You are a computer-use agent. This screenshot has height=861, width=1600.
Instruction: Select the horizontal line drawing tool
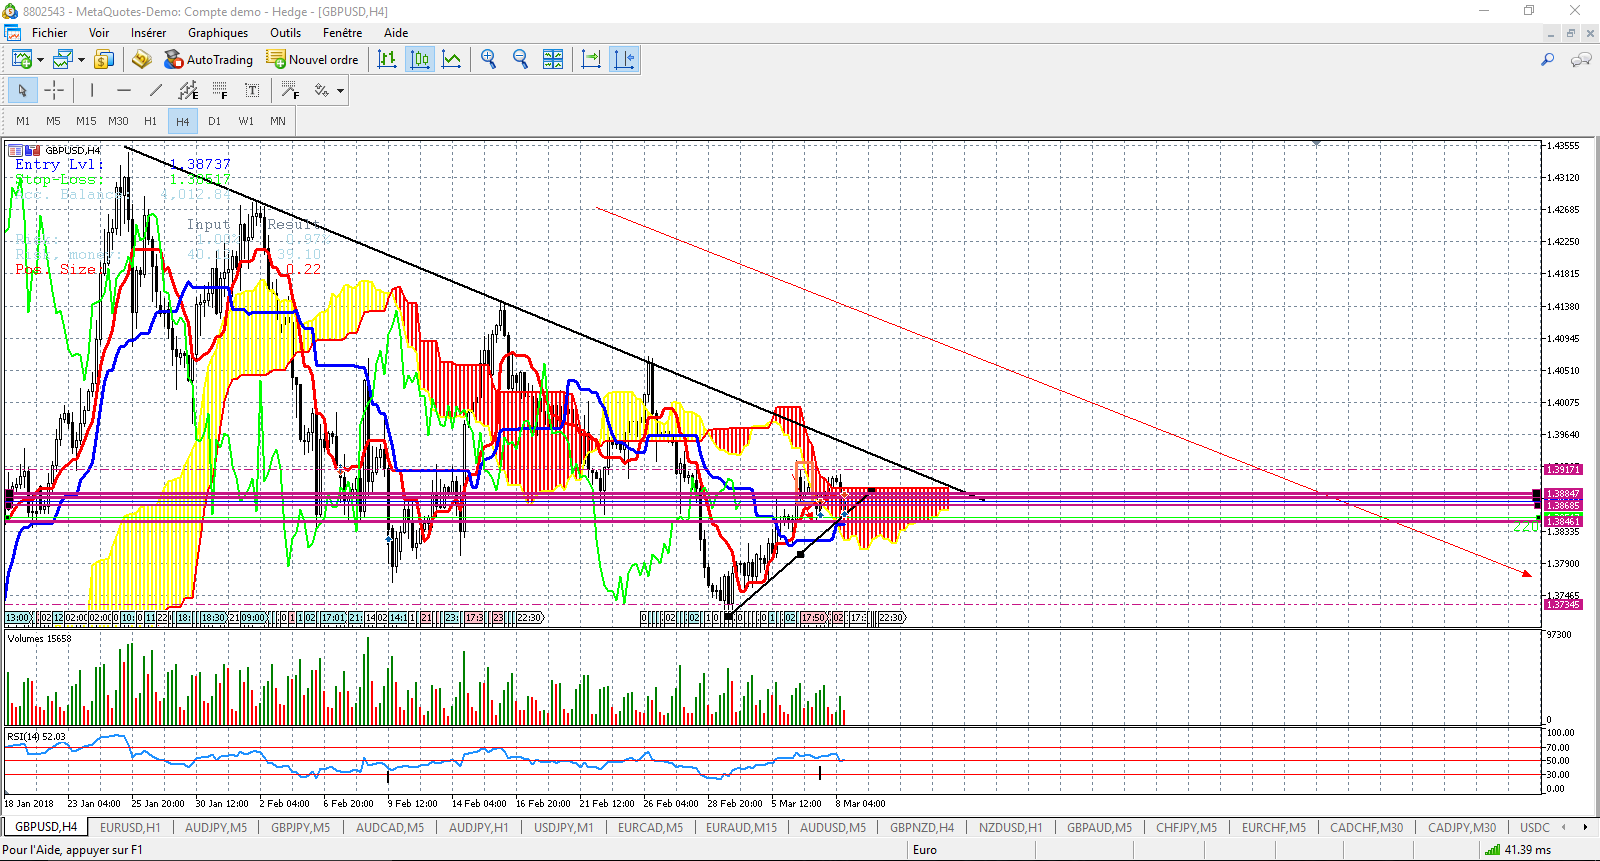(x=124, y=90)
